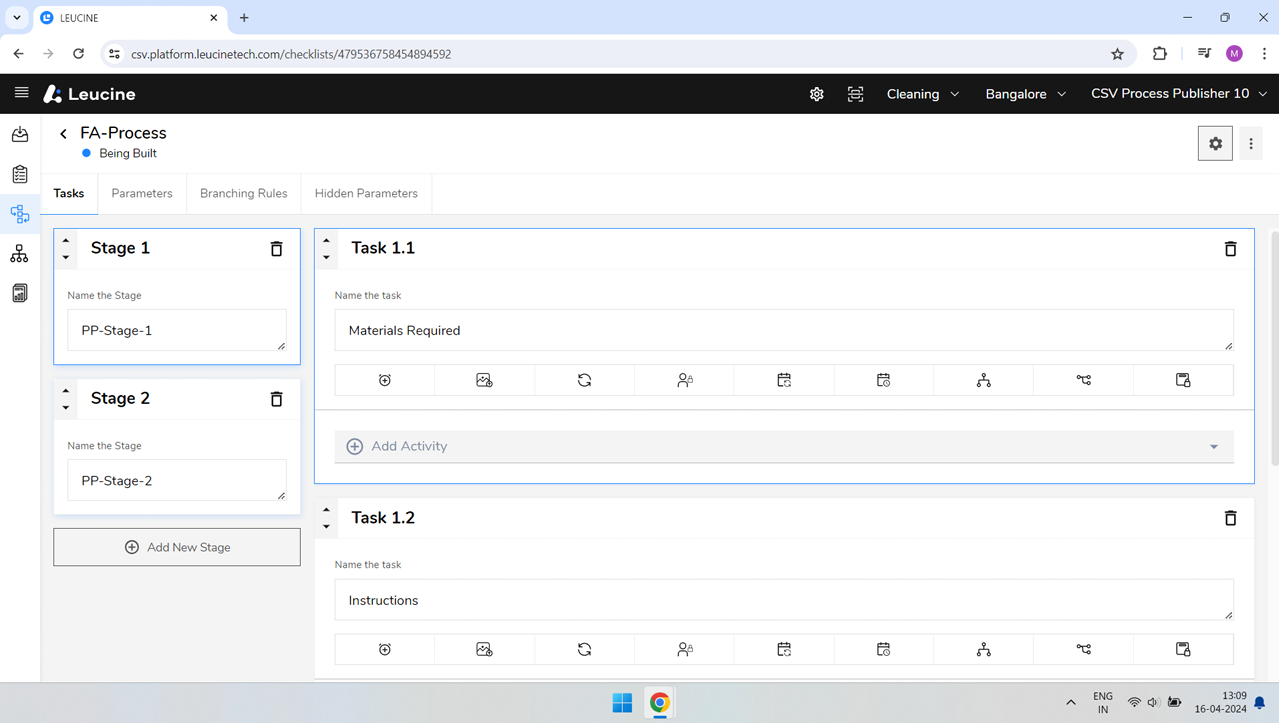Open the clipboard checklist icon in the left sidebar
The image size is (1279, 723).
(20, 174)
